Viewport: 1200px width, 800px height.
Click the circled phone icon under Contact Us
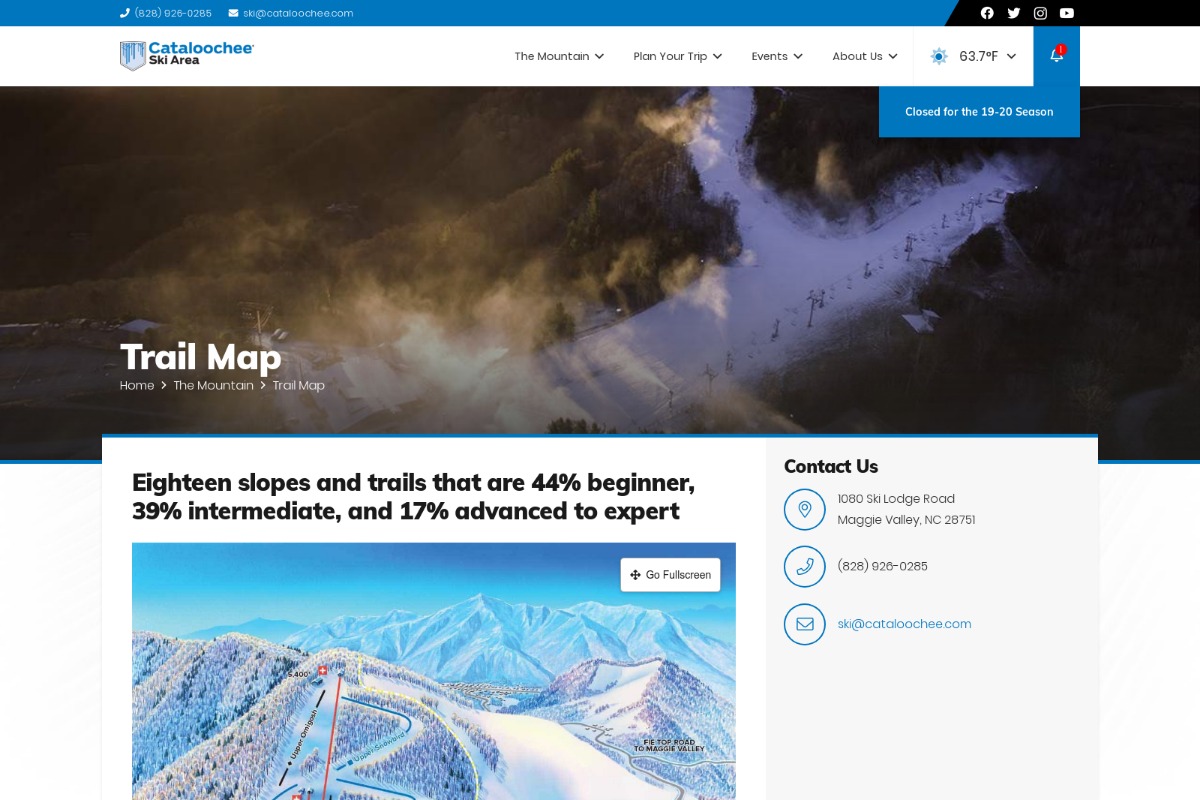click(805, 566)
